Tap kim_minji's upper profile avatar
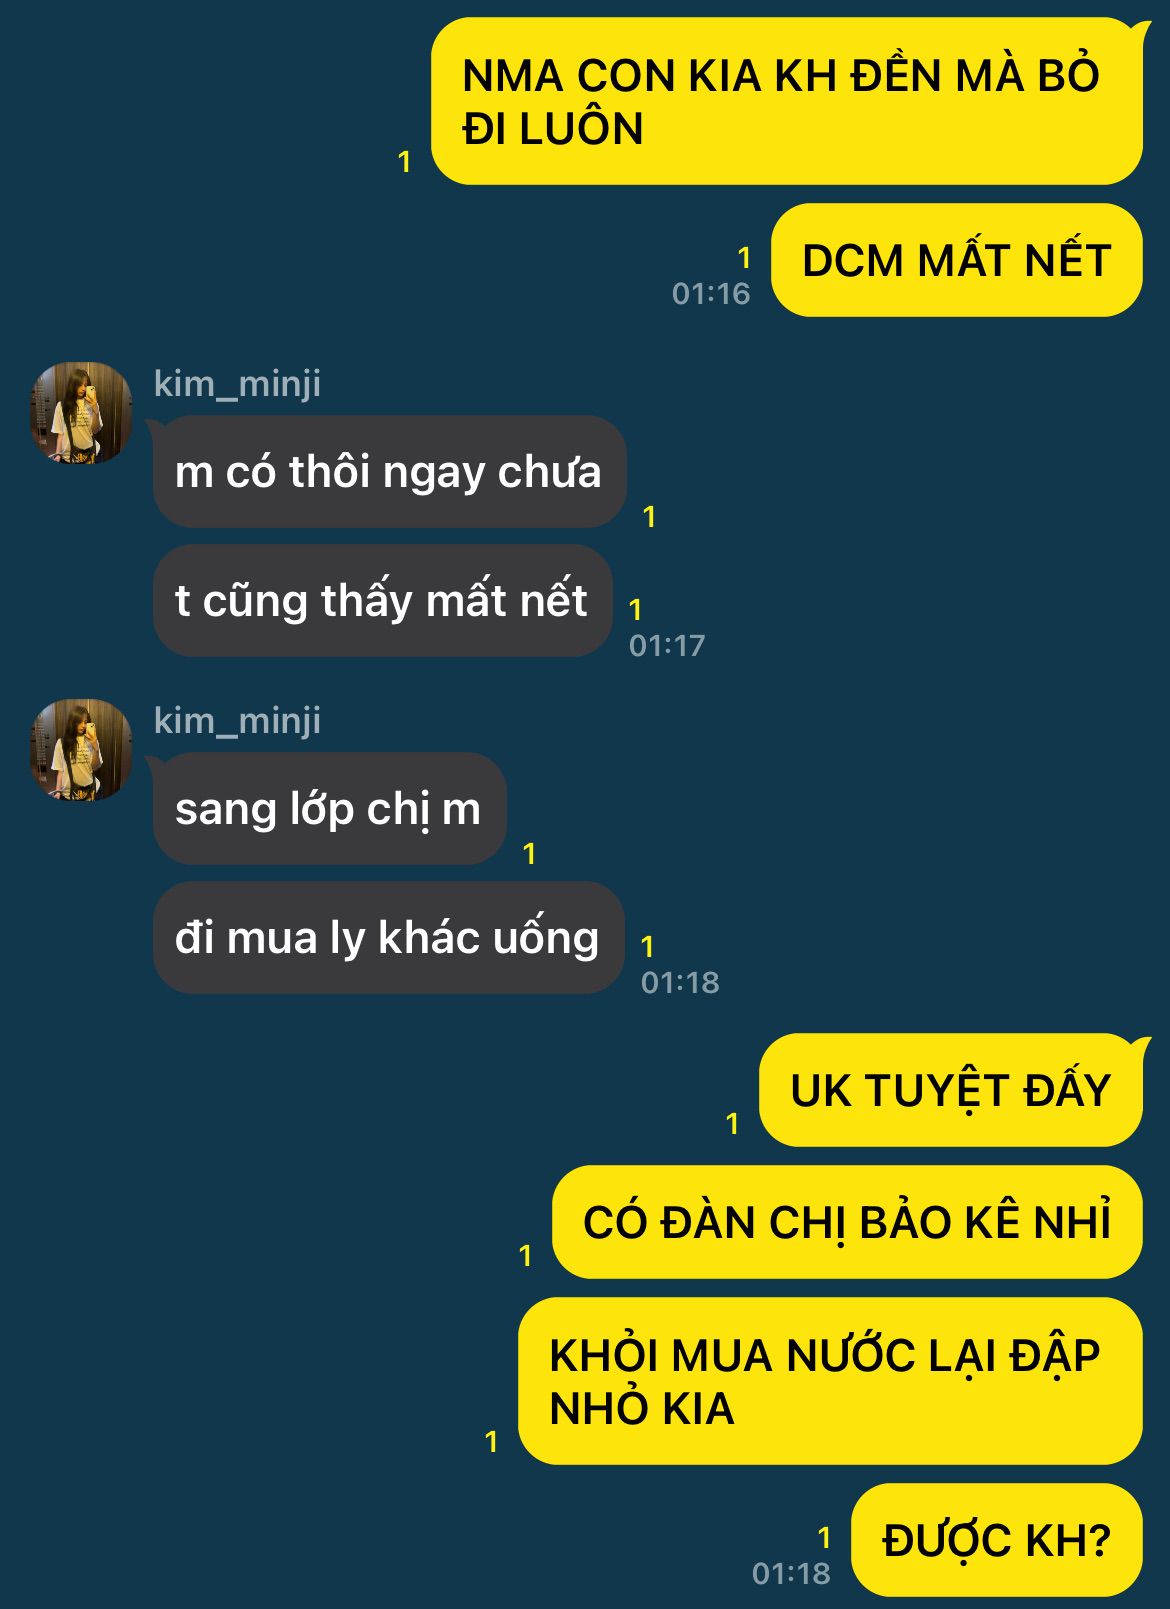Screen dimensions: 1170x1609 tap(81, 413)
